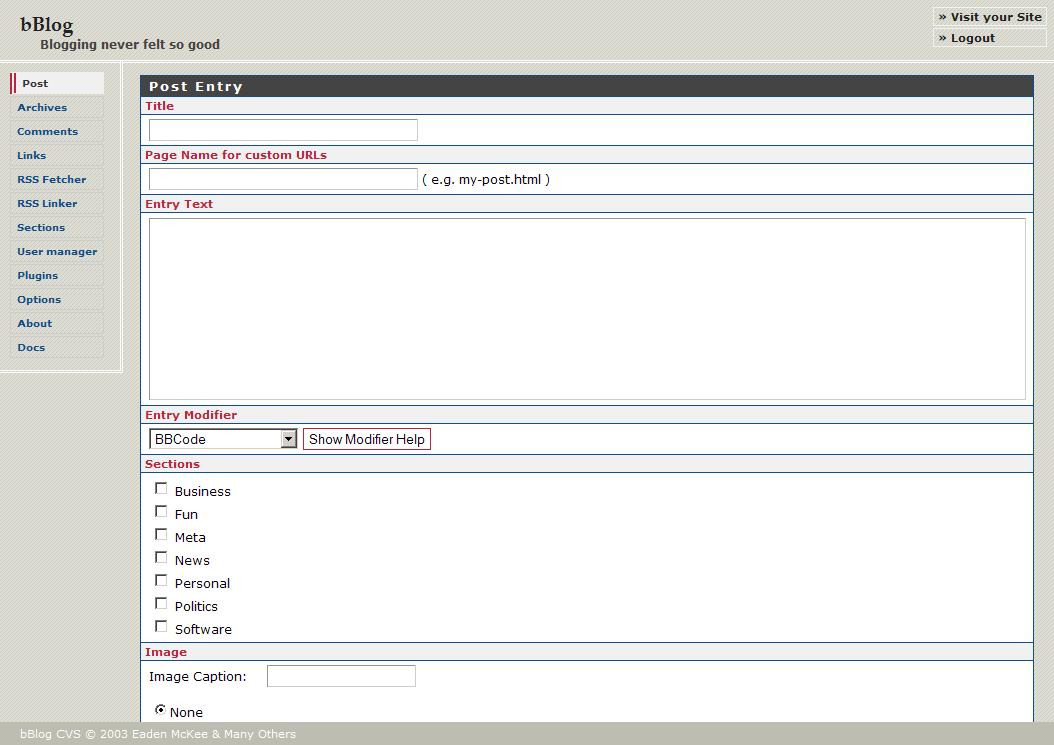Click the Entry Modifier label
This screenshot has width=1054, height=745.
point(191,415)
